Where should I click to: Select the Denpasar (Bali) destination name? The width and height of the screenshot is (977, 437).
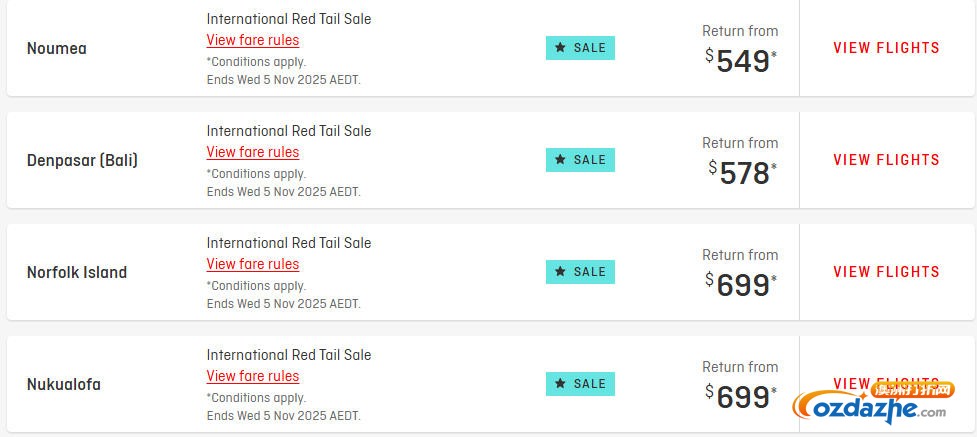pyautogui.click(x=82, y=160)
